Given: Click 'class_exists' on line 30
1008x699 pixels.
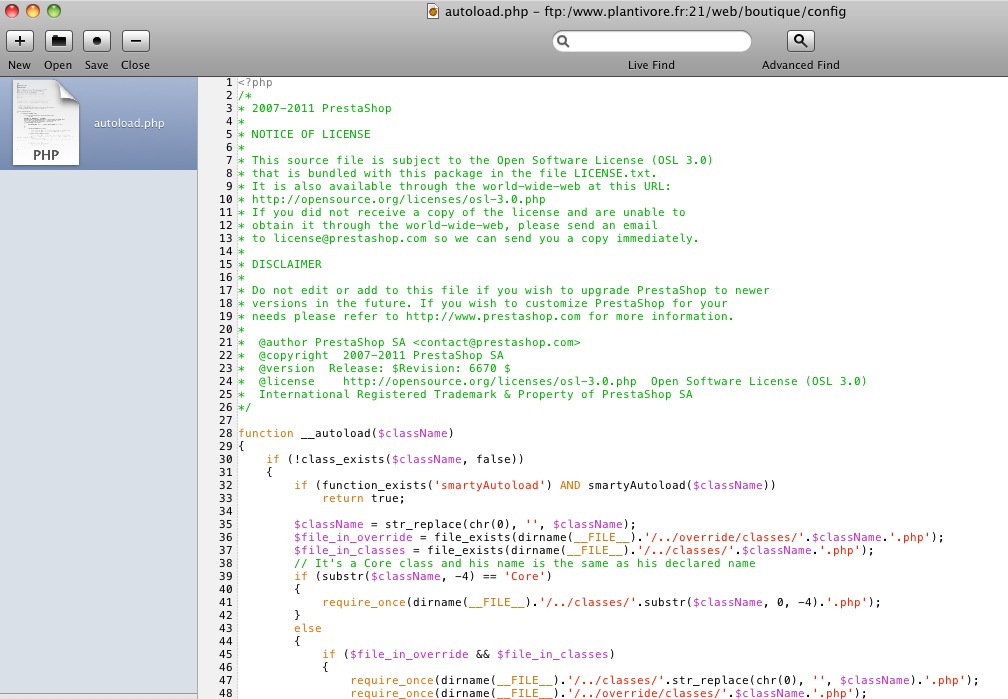Looking at the screenshot, I should (343, 459).
